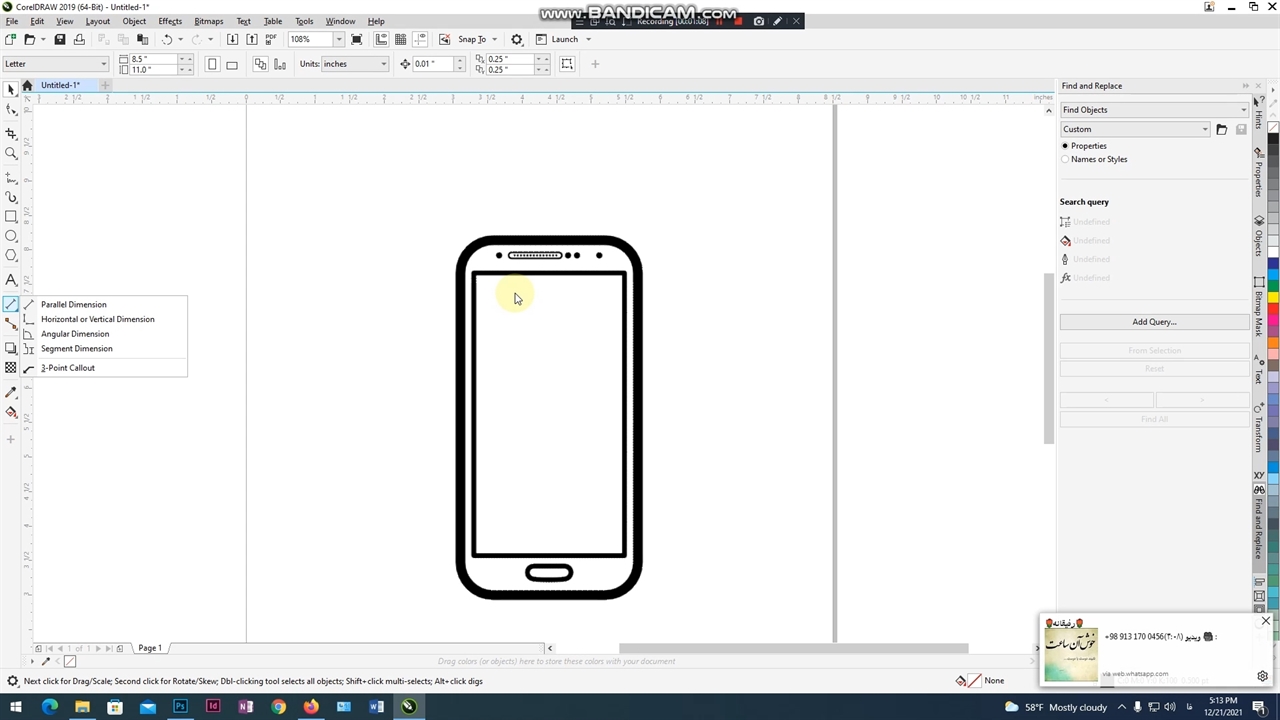
Task: Select the Properties radio button
Action: click(x=1065, y=146)
